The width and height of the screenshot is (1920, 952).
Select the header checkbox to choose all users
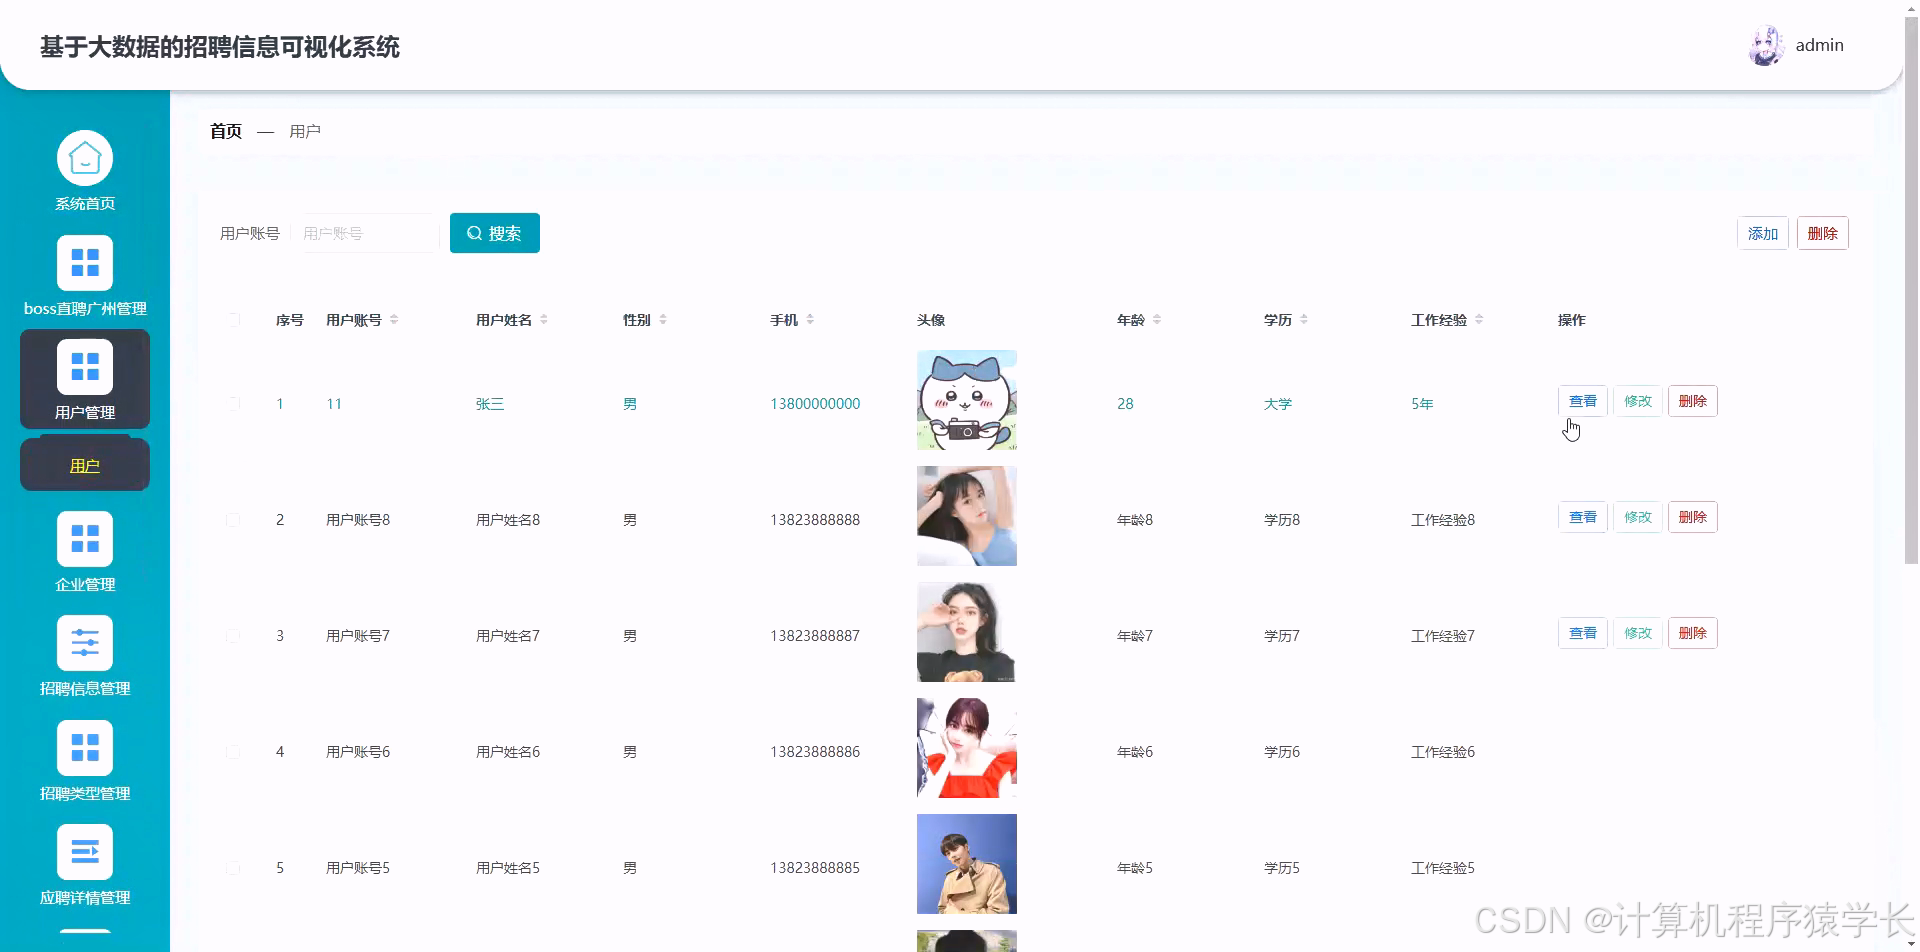234,319
